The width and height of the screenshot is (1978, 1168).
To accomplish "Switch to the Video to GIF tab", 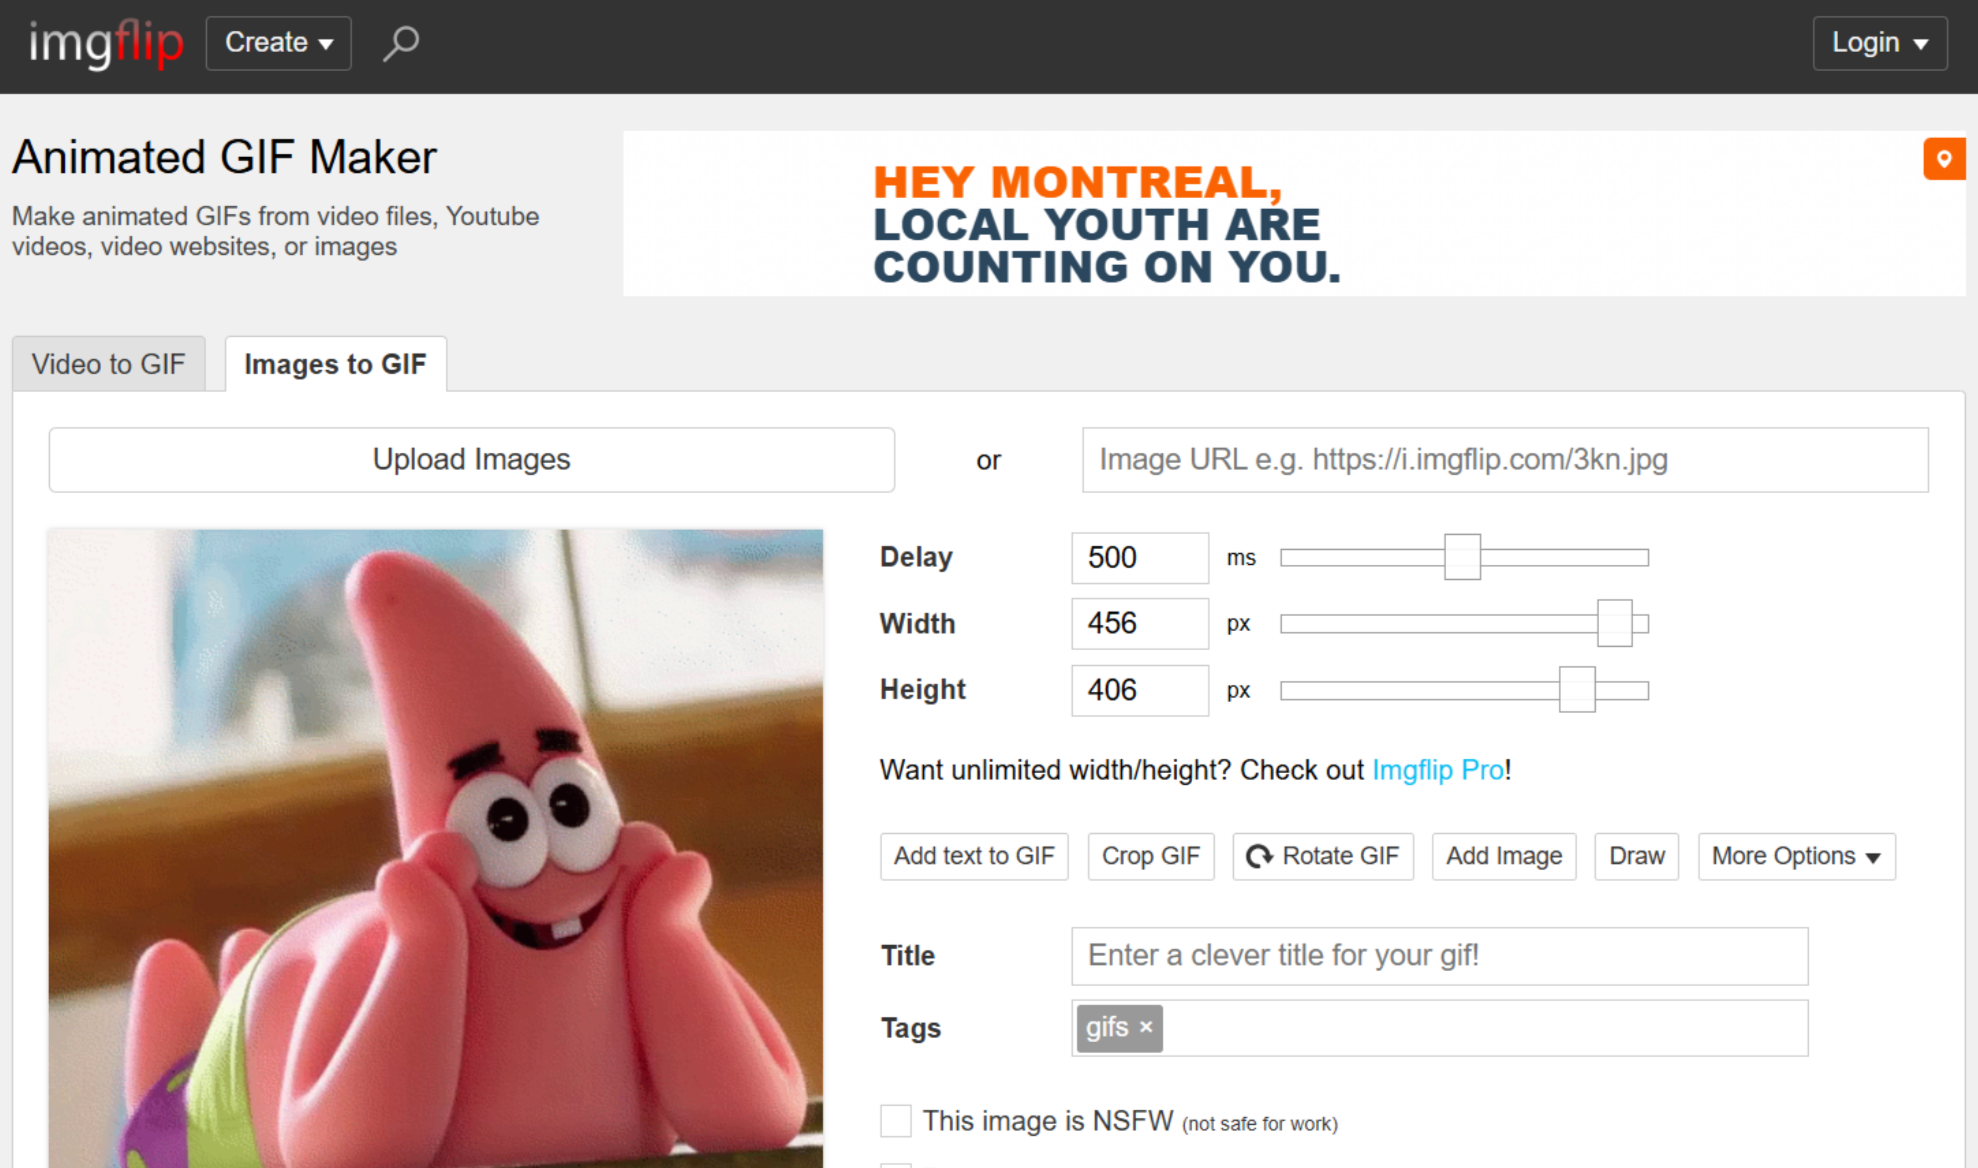I will tap(109, 364).
